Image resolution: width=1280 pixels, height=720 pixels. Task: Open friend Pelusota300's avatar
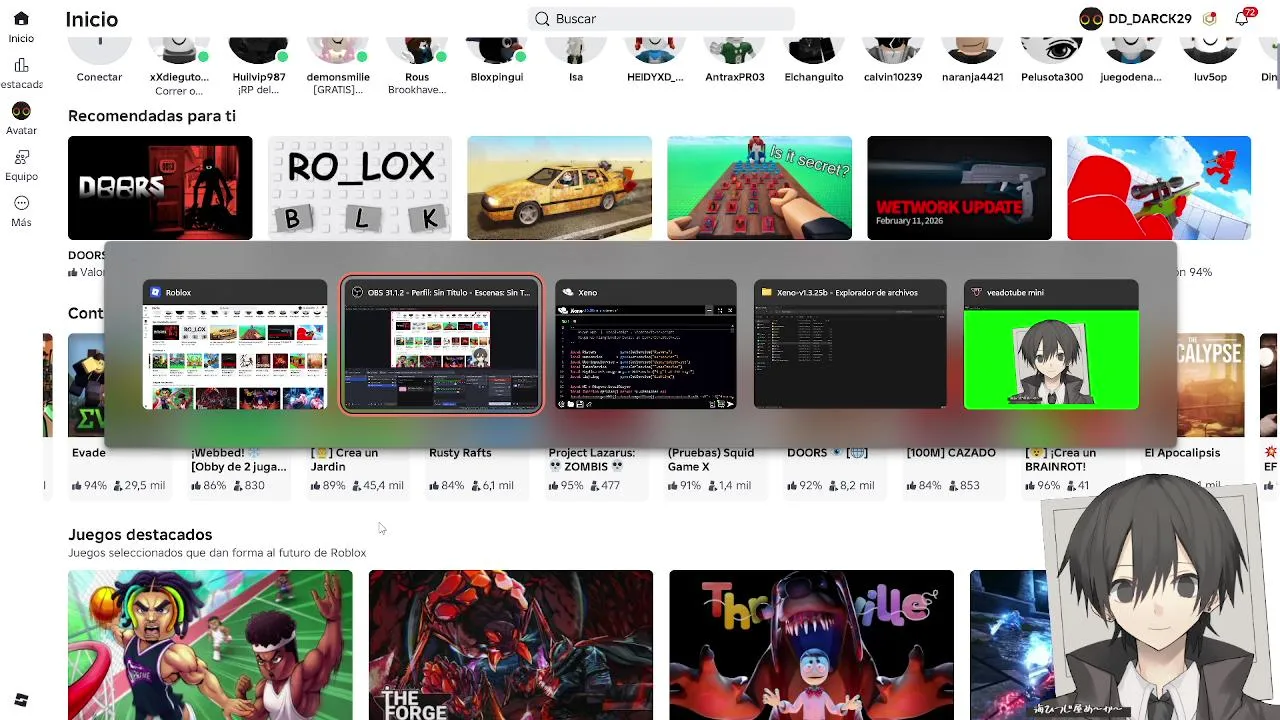pos(1052,50)
